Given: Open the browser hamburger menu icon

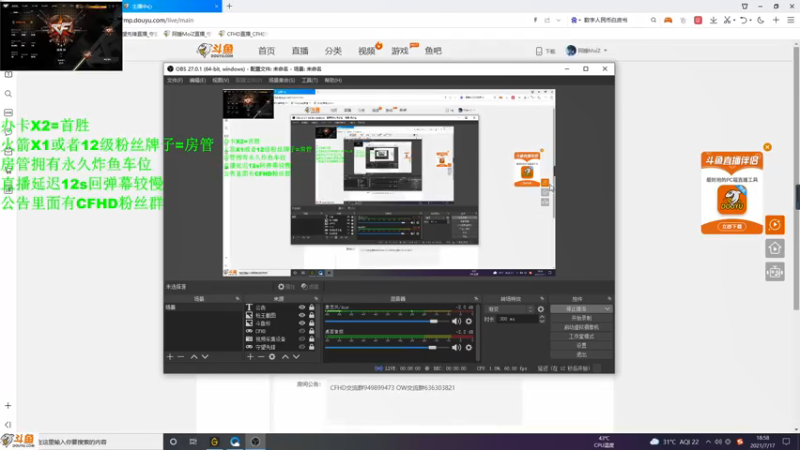Looking at the screenshot, I should (x=790, y=20).
